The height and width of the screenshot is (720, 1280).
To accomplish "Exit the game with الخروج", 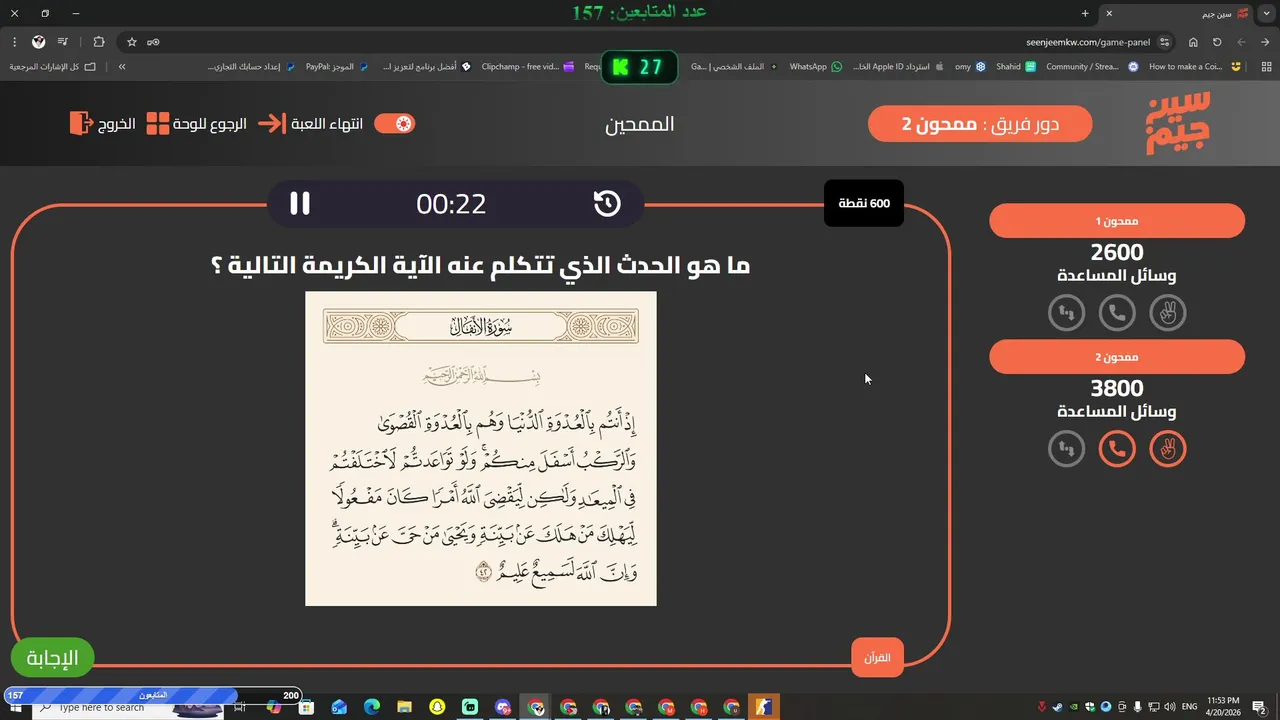I will [102, 124].
